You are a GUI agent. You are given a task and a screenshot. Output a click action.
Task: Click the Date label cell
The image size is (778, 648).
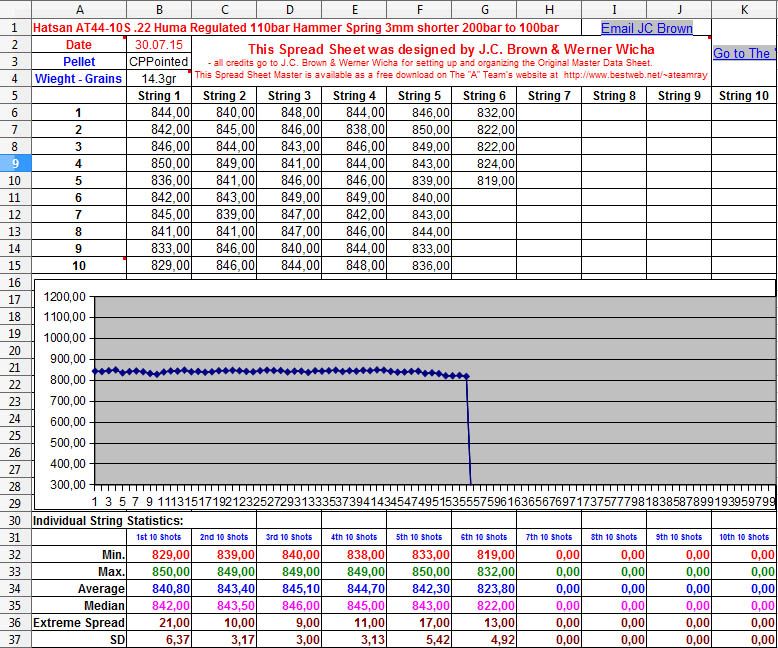coord(79,45)
